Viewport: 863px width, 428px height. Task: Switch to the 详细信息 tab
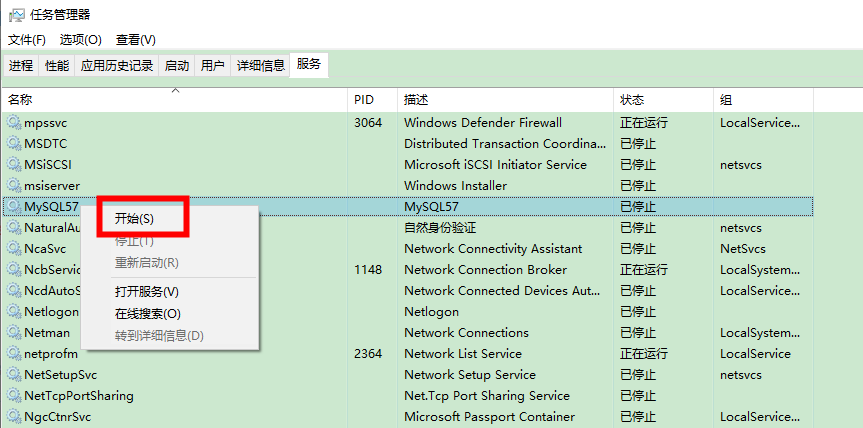tap(260, 66)
